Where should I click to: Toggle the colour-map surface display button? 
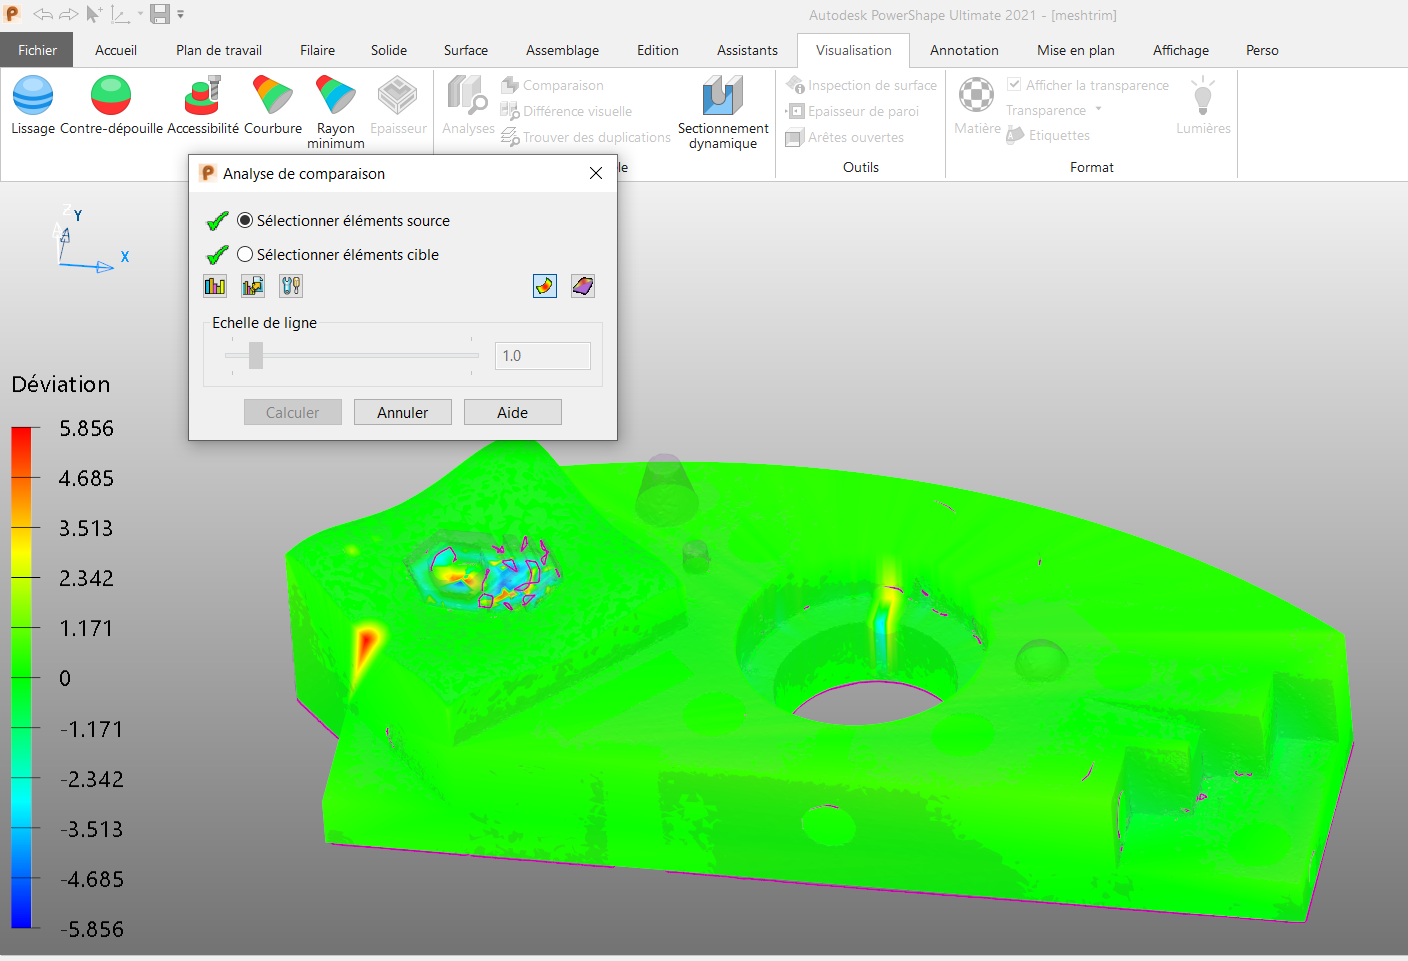tap(545, 286)
